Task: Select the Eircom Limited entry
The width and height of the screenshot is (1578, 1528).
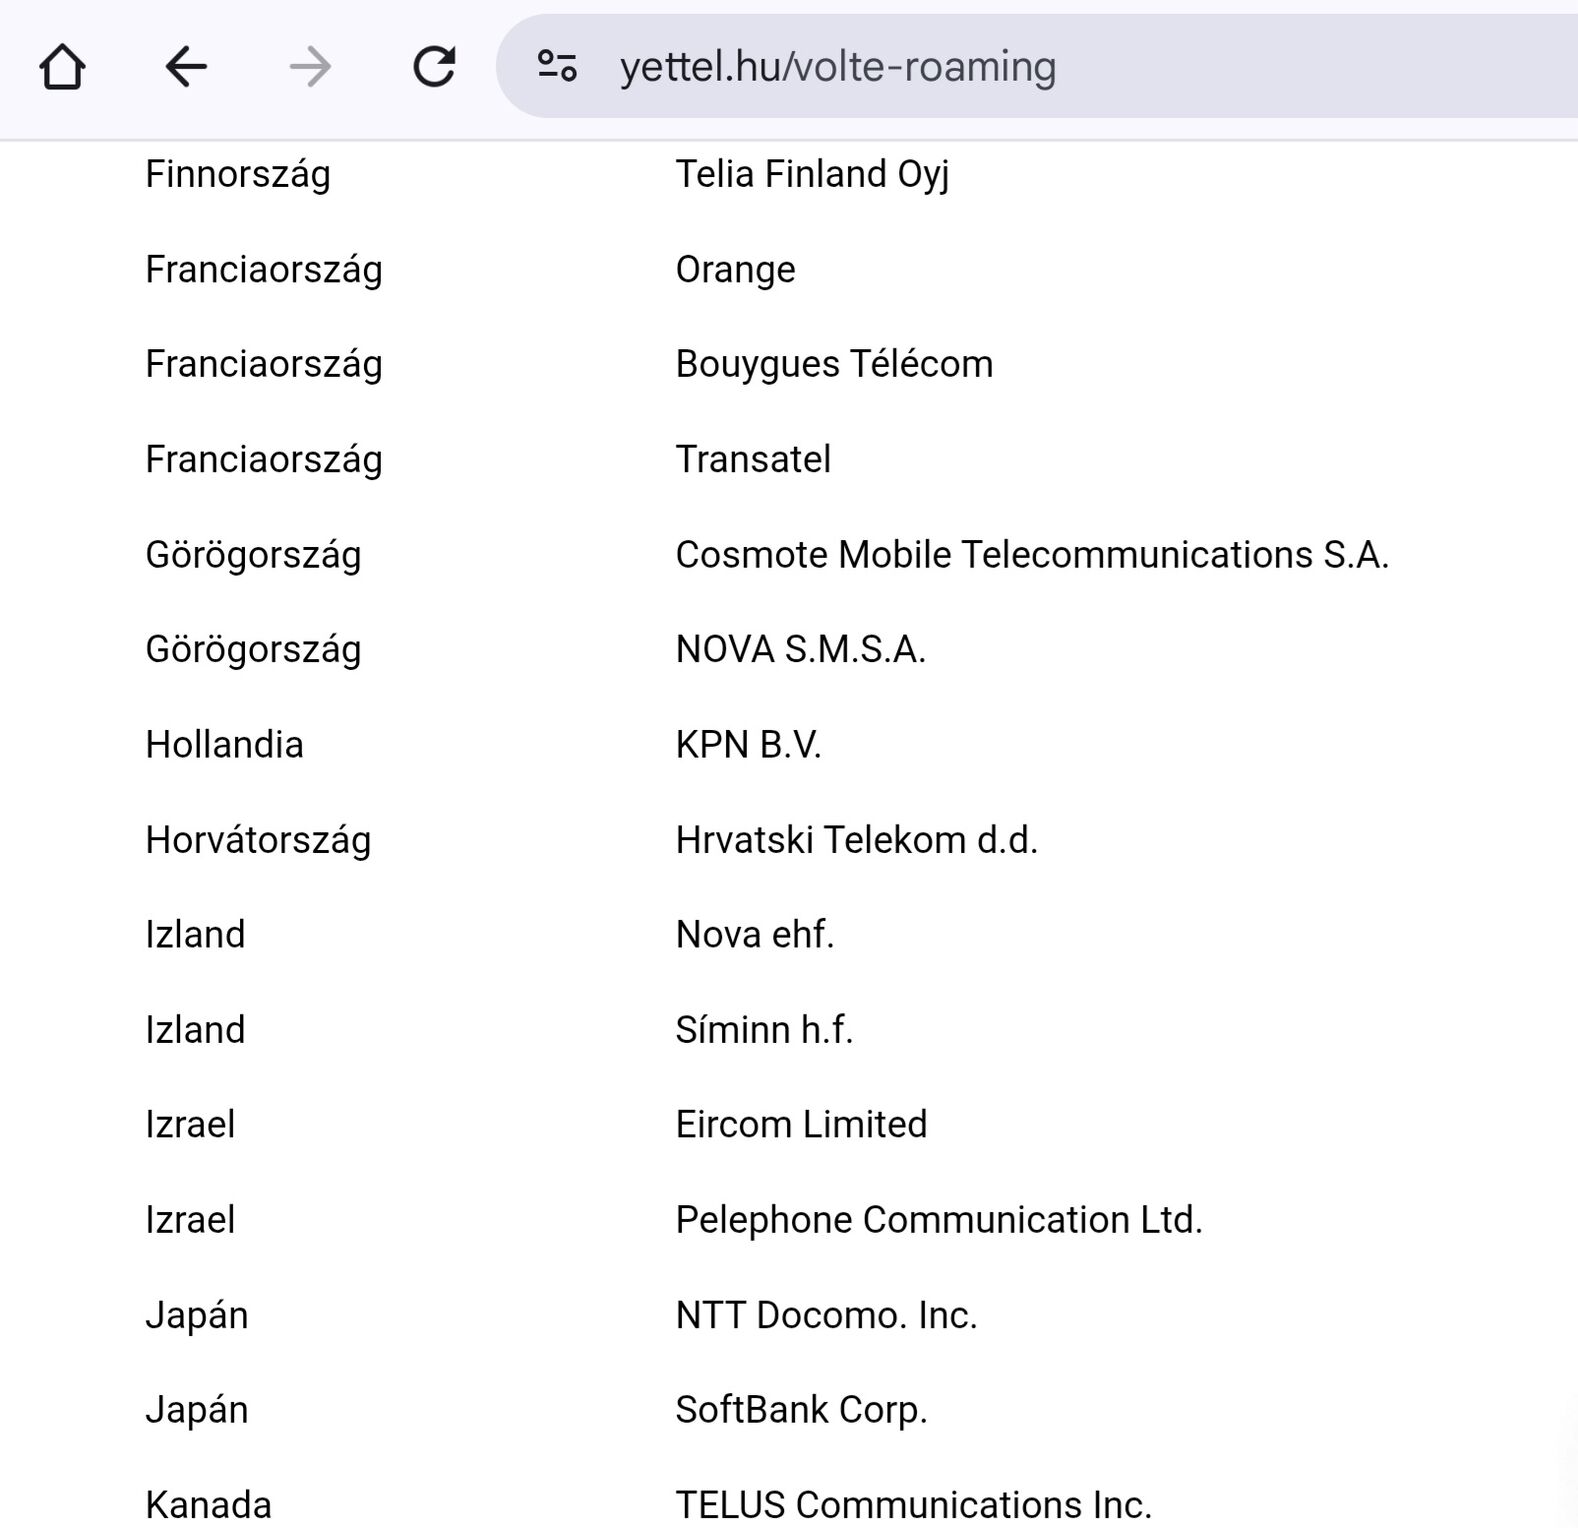Action: point(801,1125)
